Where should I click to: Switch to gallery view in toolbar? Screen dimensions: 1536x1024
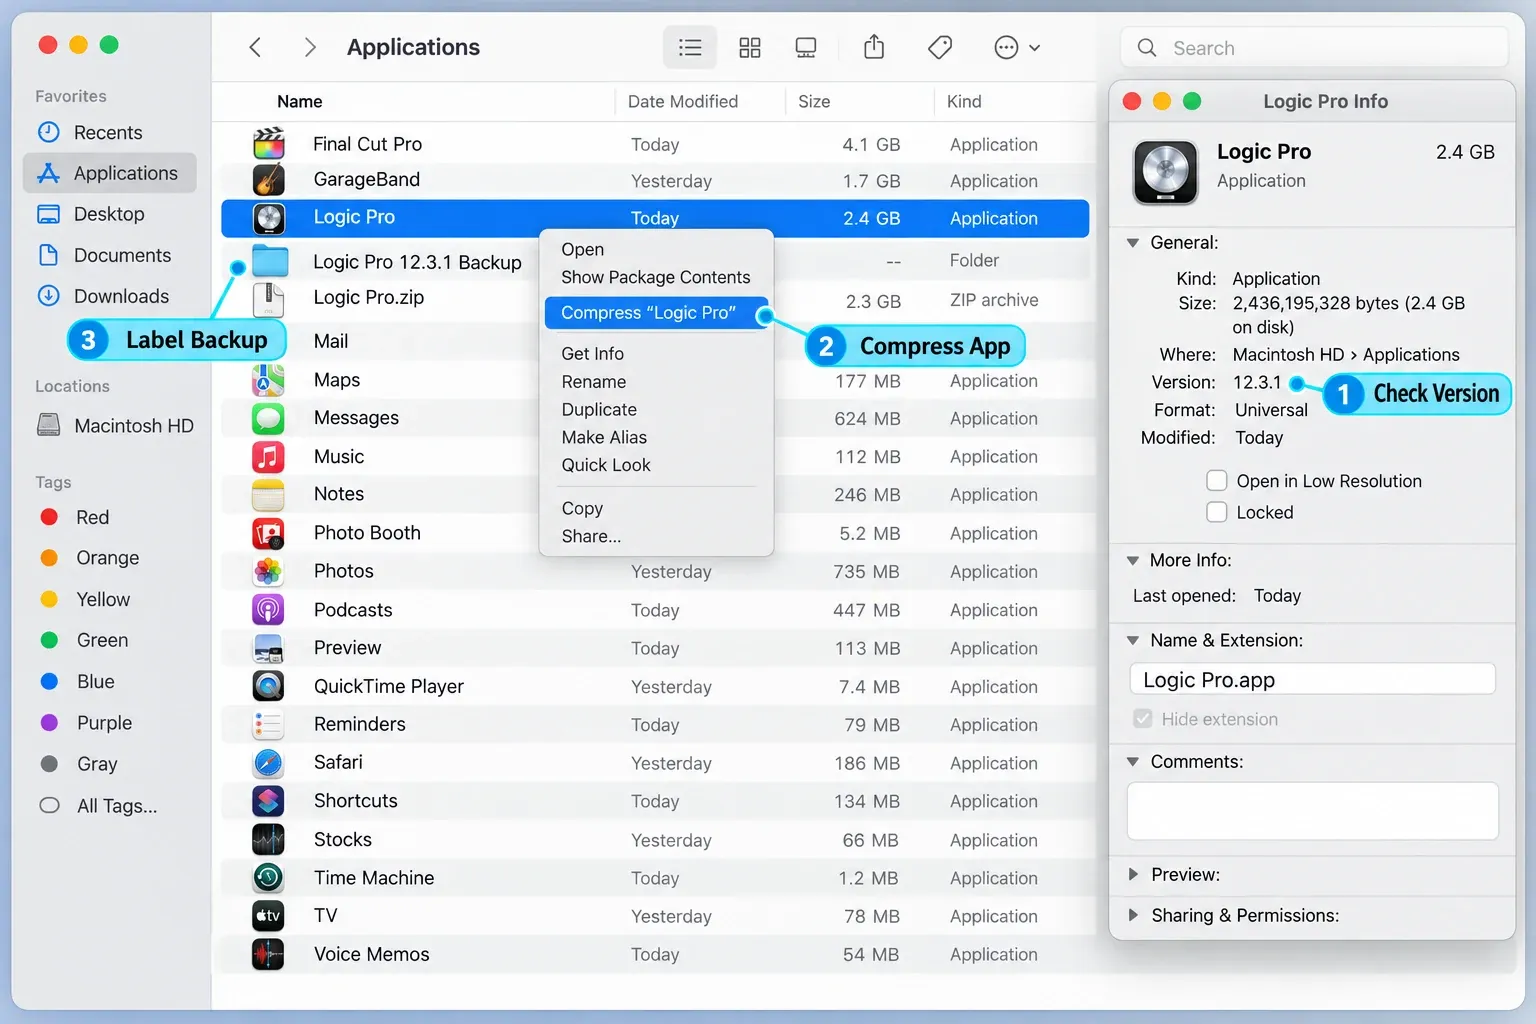coord(806,47)
